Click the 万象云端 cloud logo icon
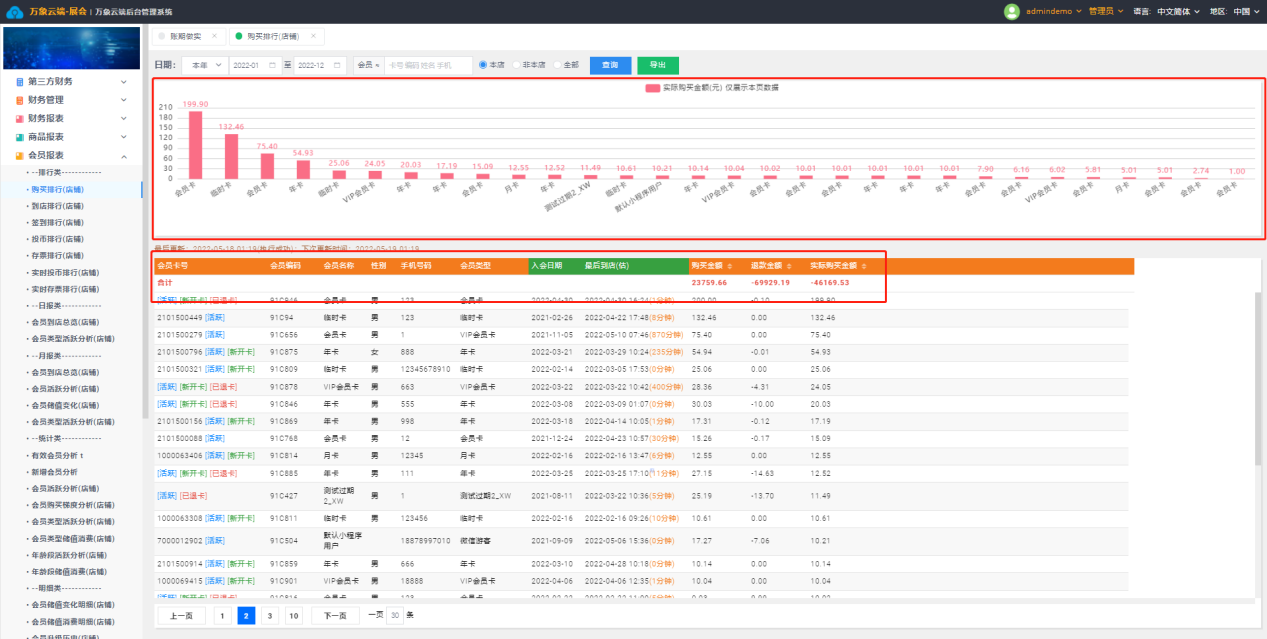 15,11
